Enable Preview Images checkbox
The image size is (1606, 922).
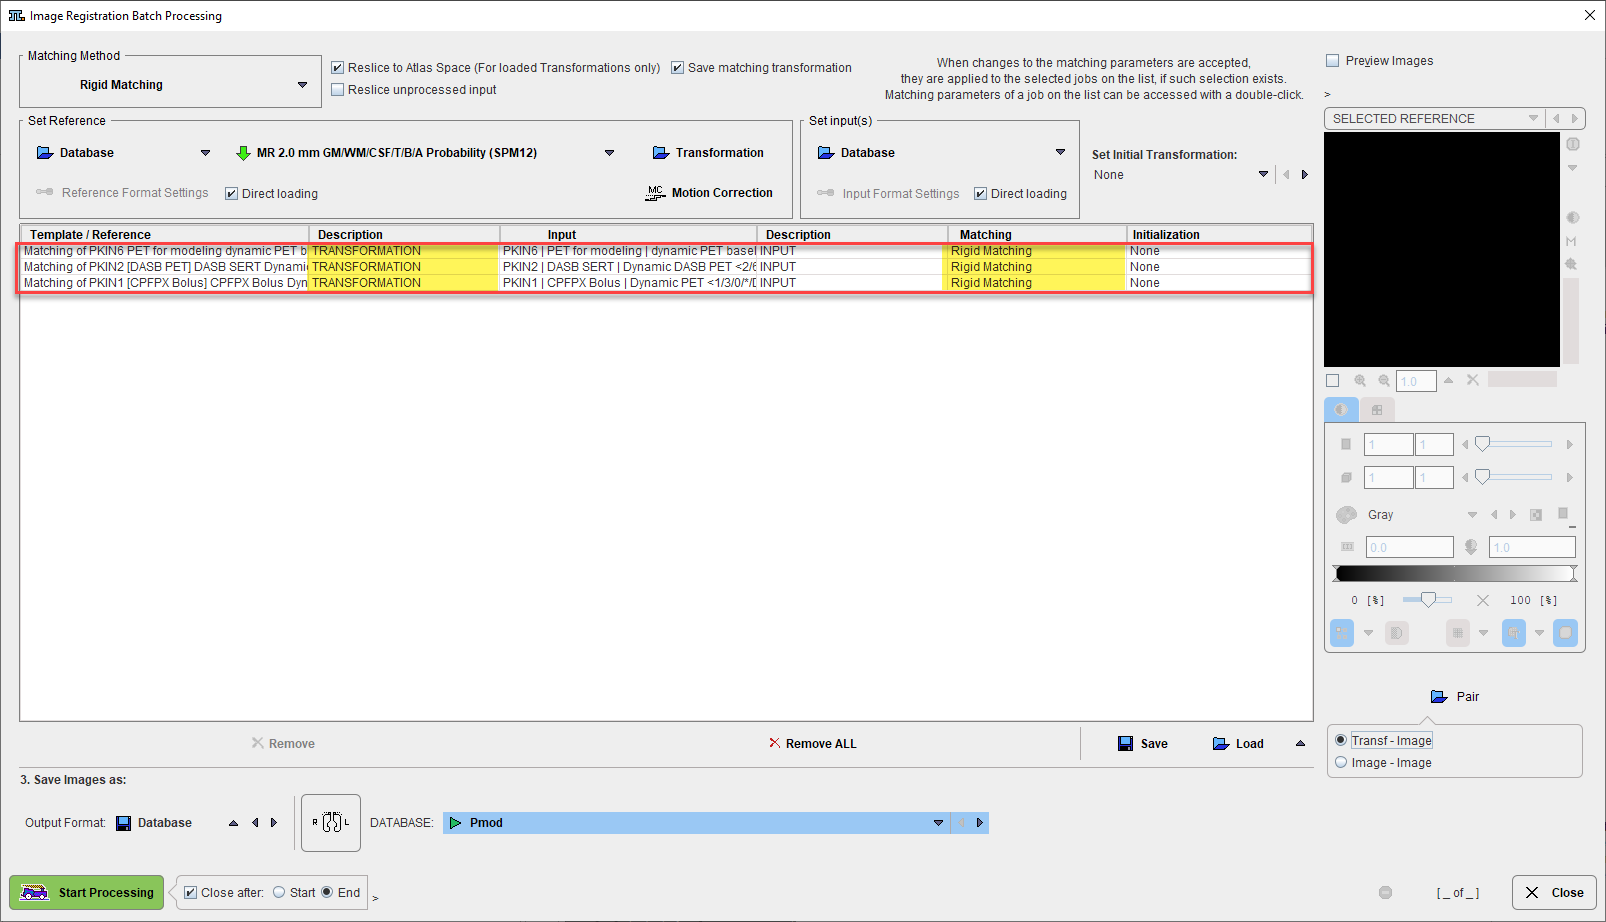[x=1333, y=61]
